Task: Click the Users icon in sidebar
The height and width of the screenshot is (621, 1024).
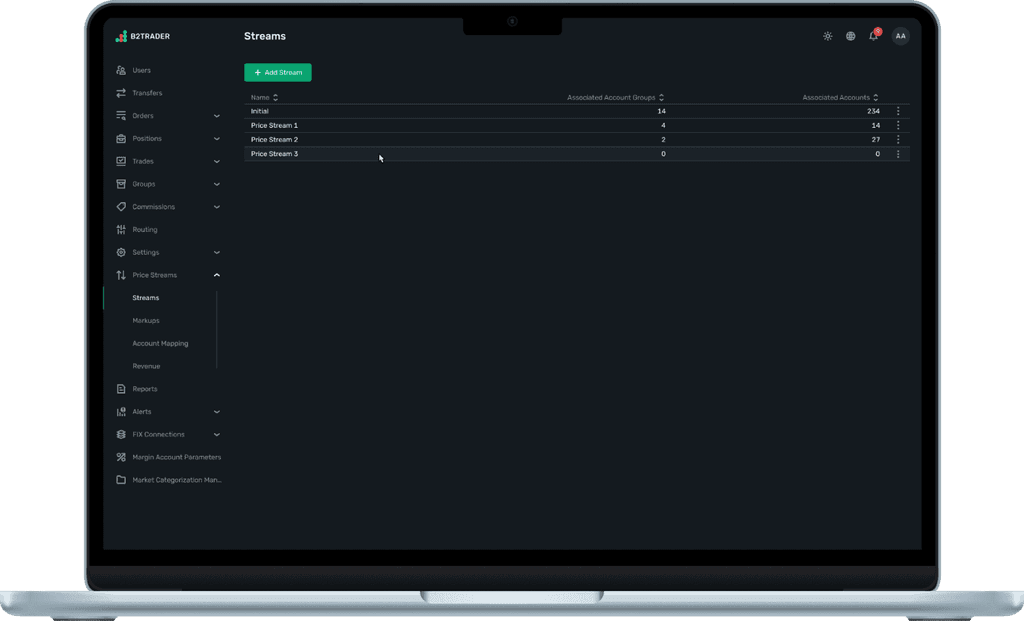Action: (121, 70)
